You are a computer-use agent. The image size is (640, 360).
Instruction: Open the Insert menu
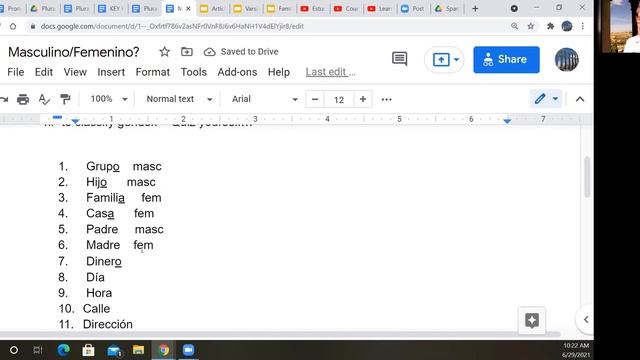tap(111, 72)
